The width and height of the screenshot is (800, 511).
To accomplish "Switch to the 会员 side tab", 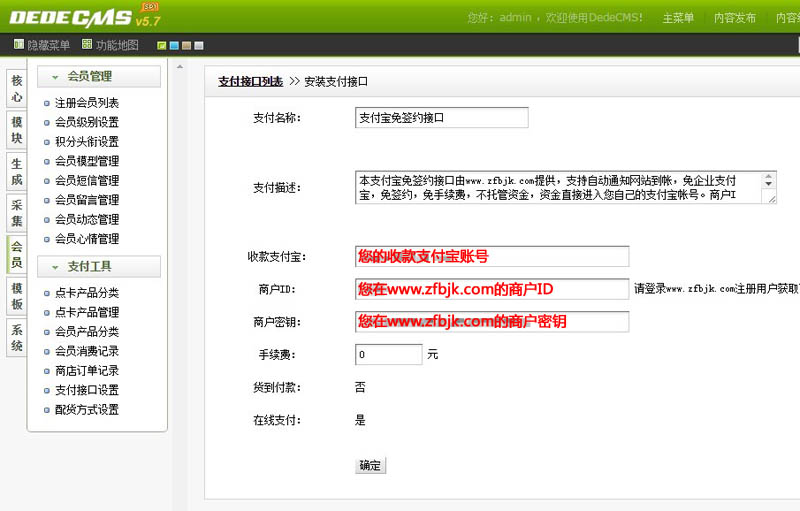I will tap(16, 254).
